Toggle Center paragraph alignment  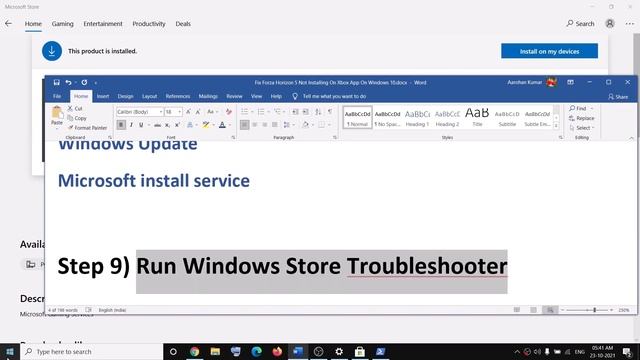(x=255, y=125)
